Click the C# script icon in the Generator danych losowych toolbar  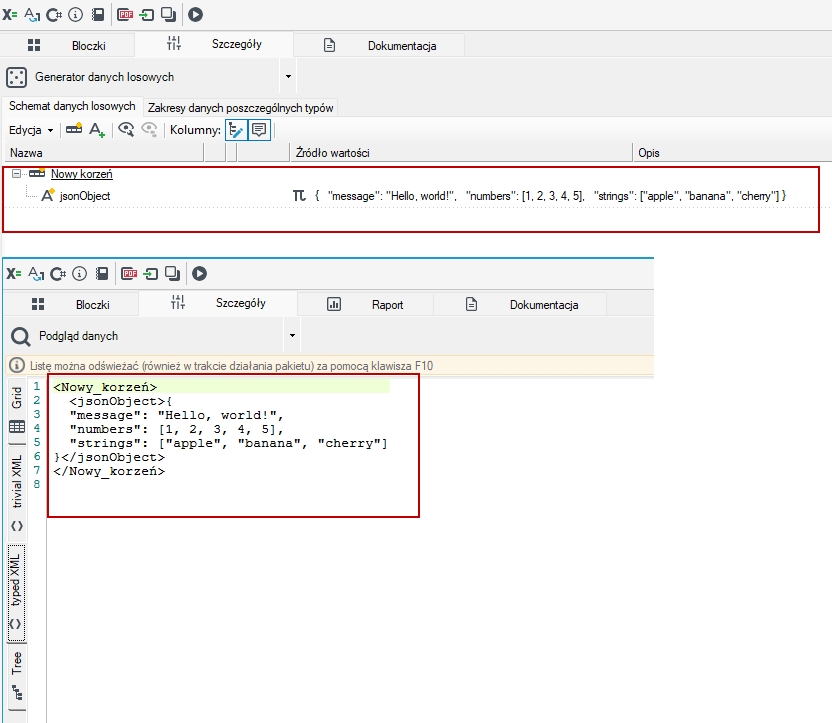[54, 14]
